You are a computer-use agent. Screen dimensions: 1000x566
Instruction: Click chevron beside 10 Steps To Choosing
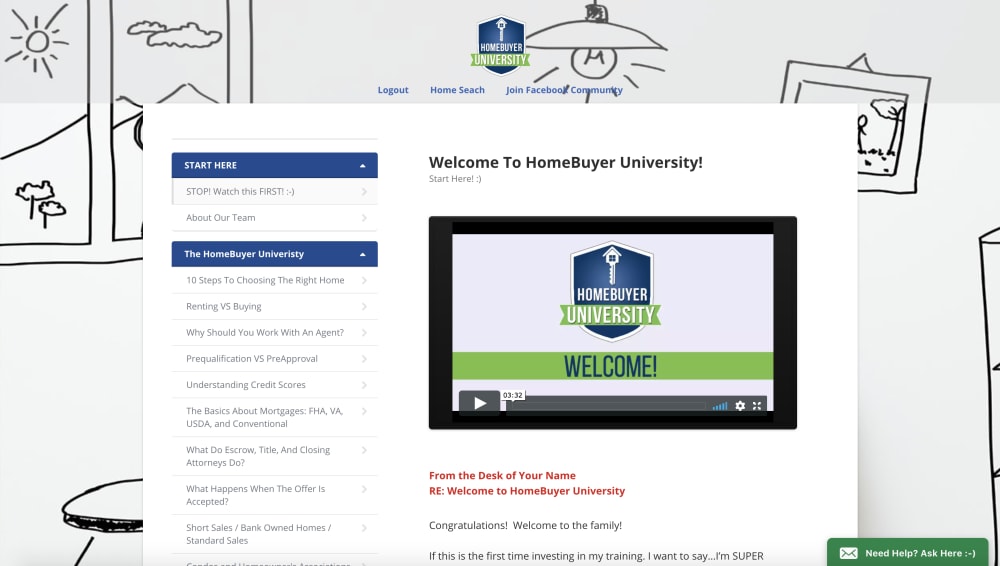coord(364,280)
